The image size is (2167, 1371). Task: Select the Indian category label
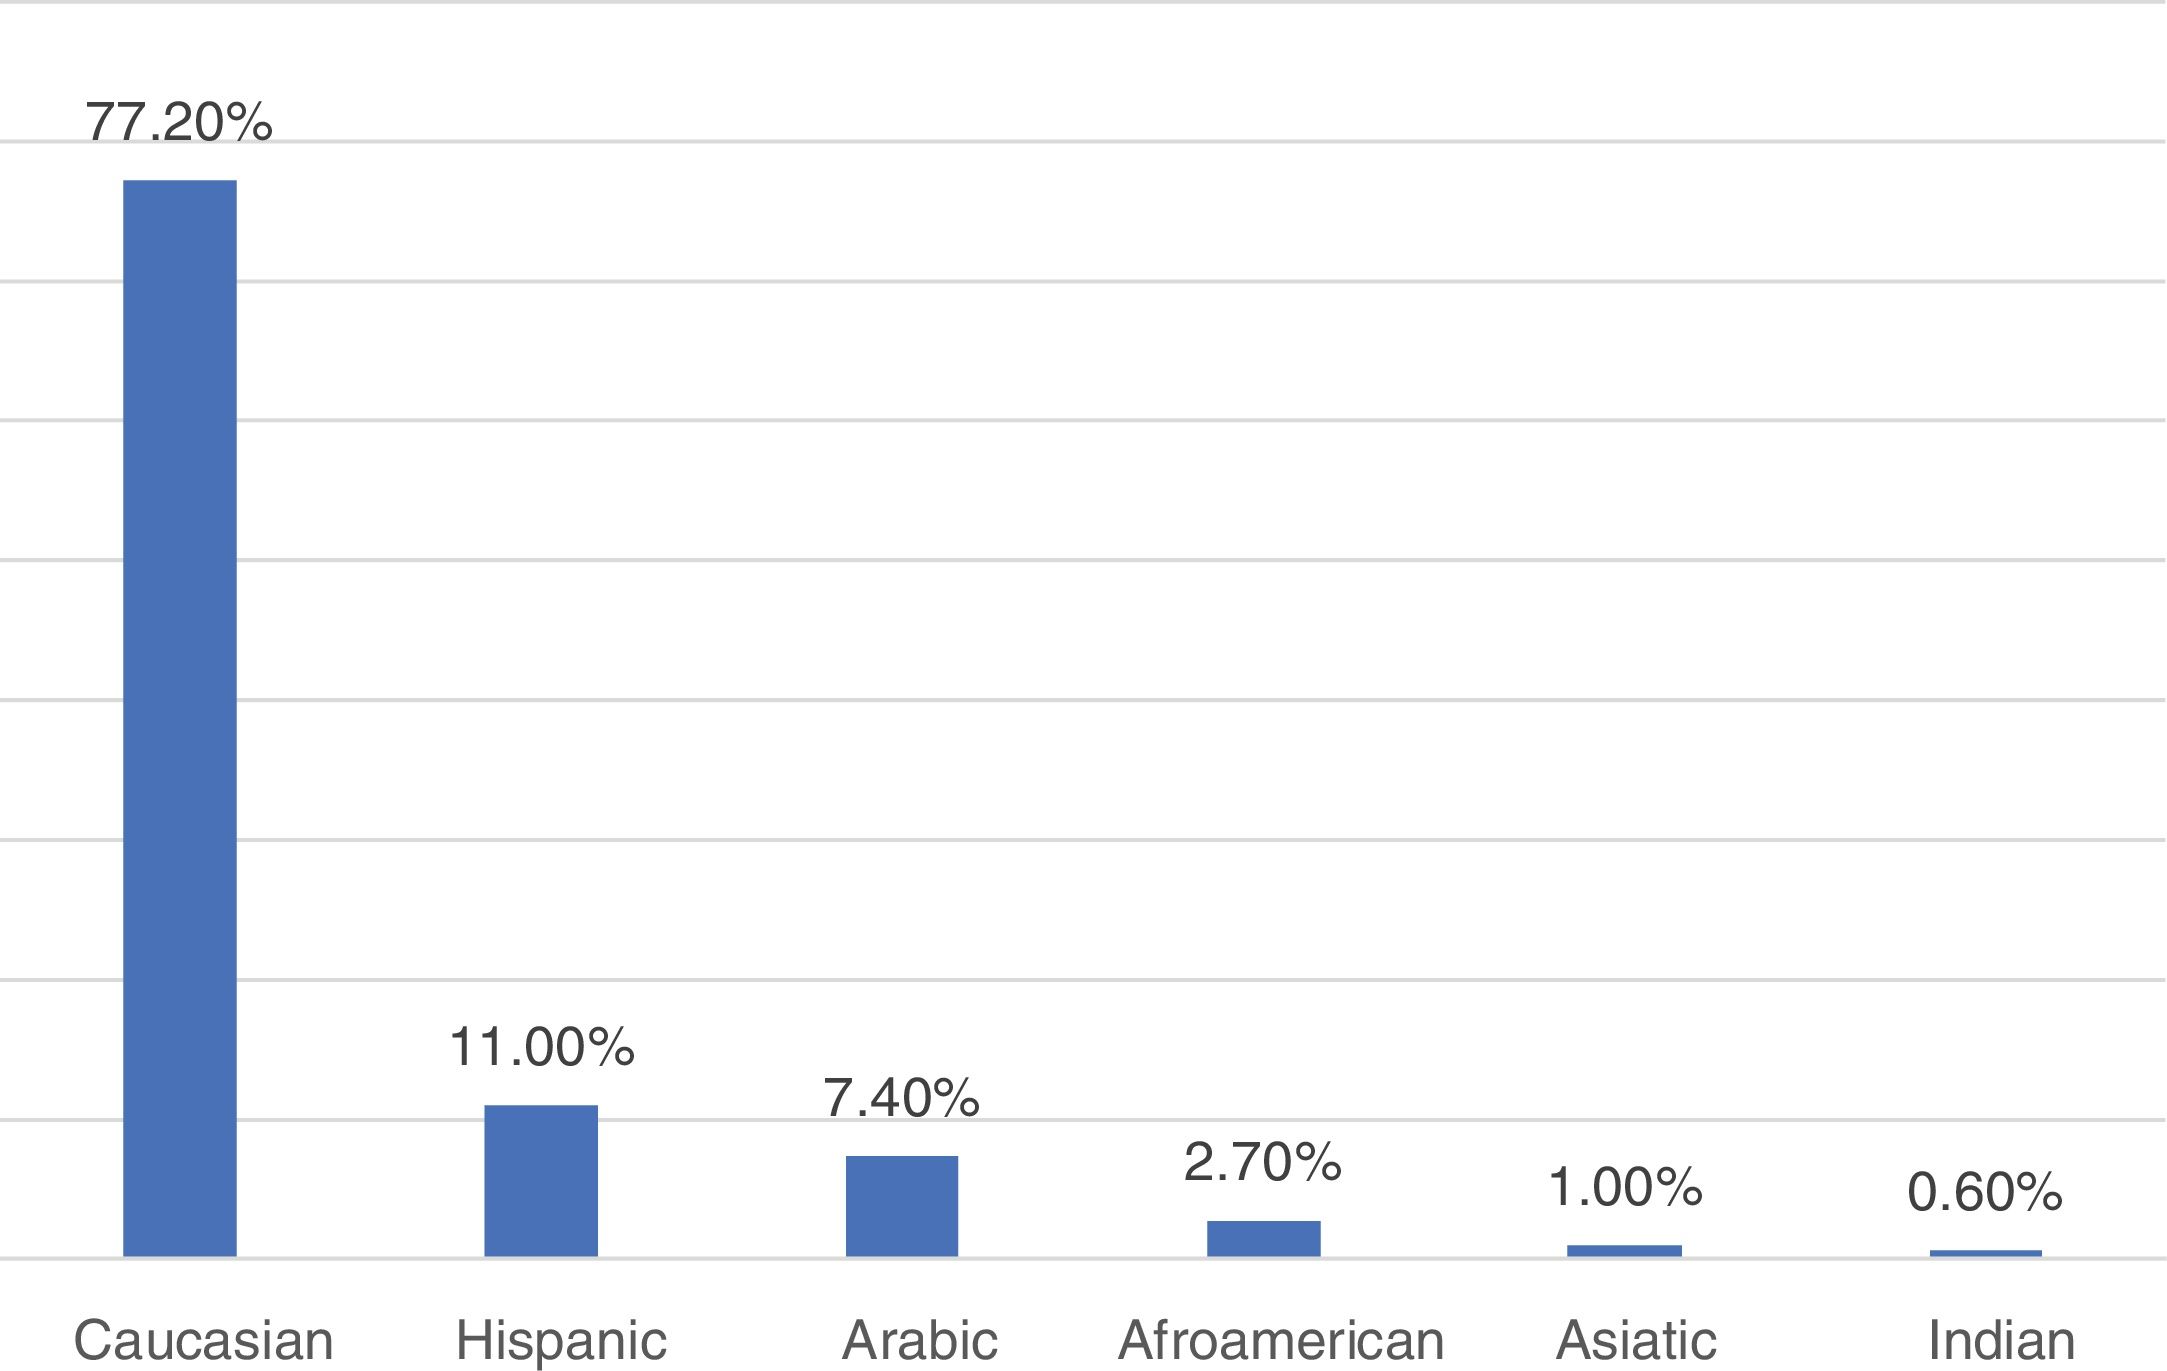tap(2001, 1340)
